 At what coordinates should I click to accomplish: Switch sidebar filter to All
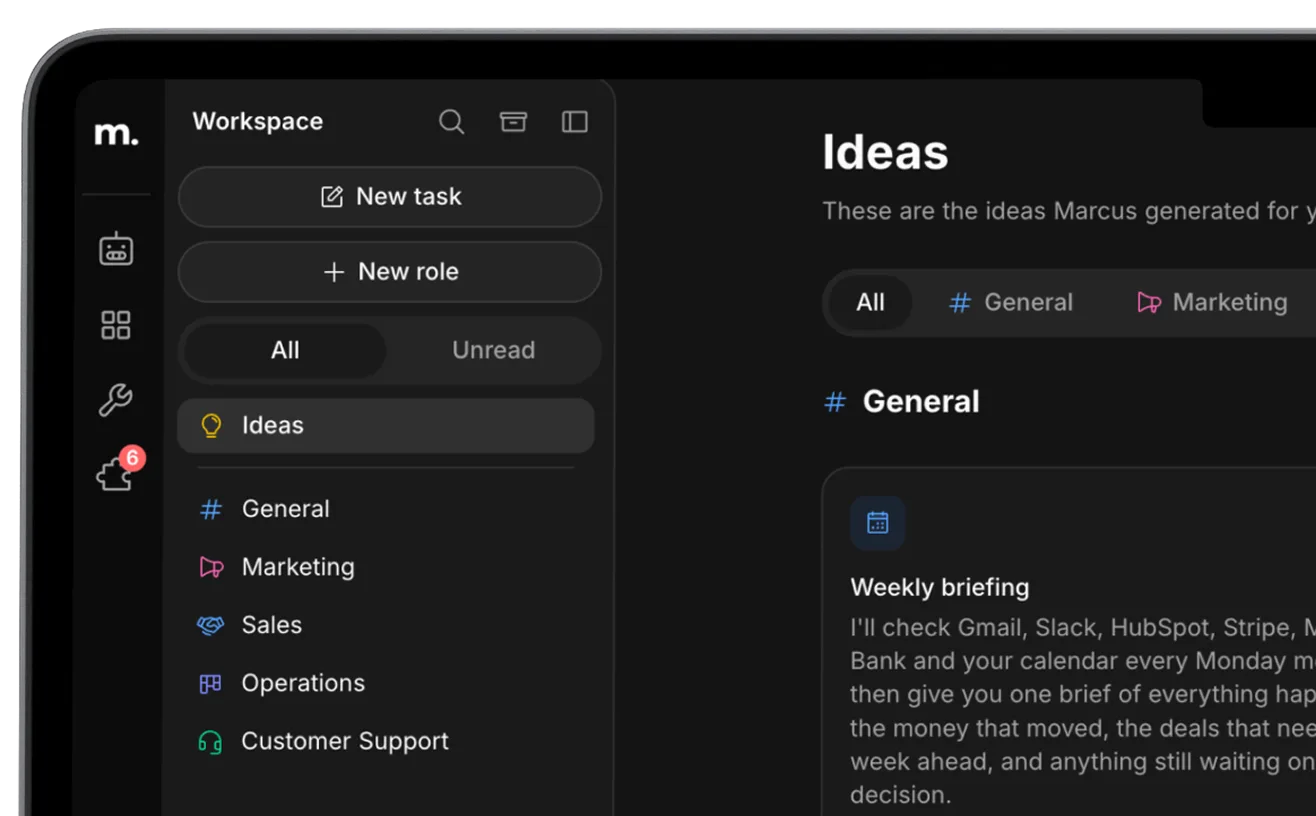pyautogui.click(x=285, y=350)
